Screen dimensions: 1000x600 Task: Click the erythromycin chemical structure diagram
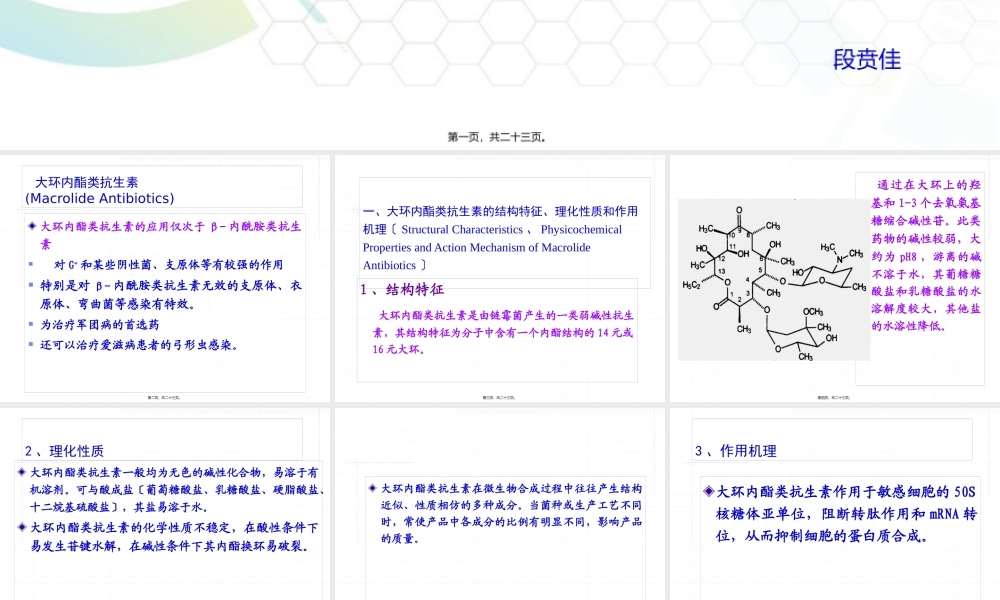point(774,278)
